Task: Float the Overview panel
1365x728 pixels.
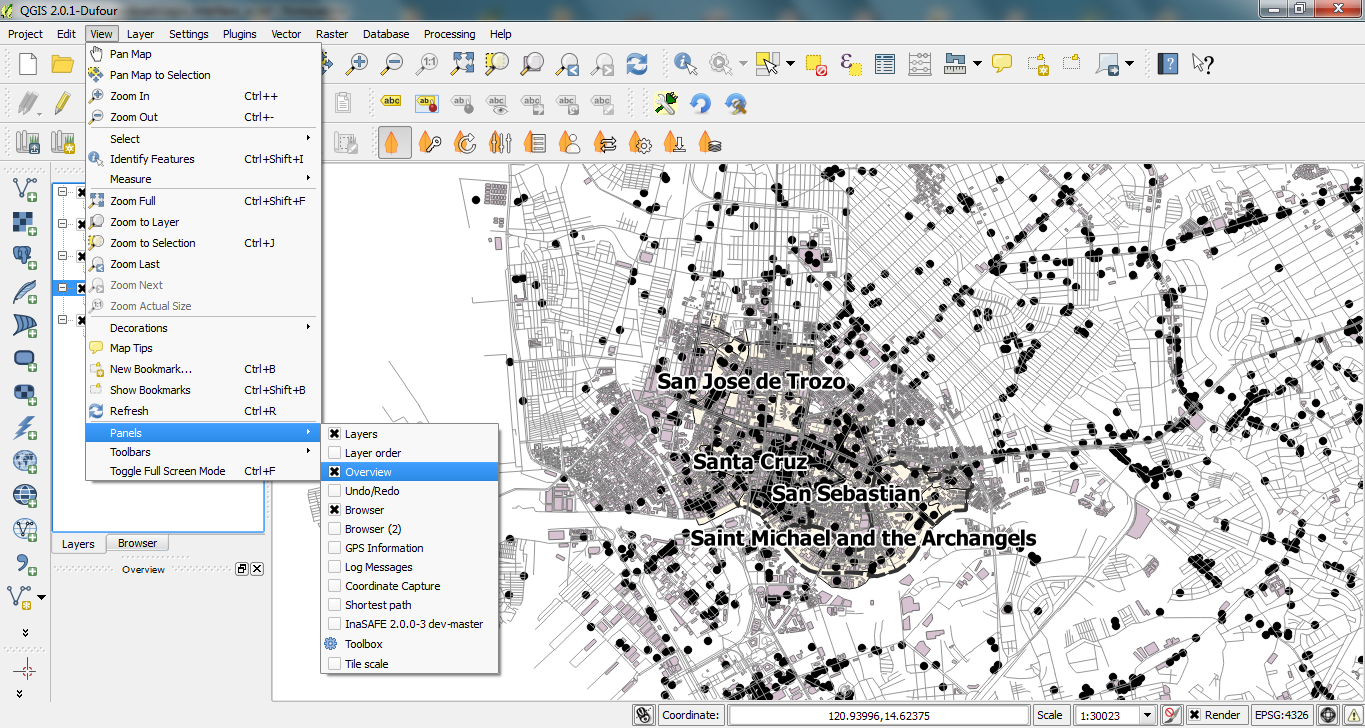Action: [x=241, y=569]
